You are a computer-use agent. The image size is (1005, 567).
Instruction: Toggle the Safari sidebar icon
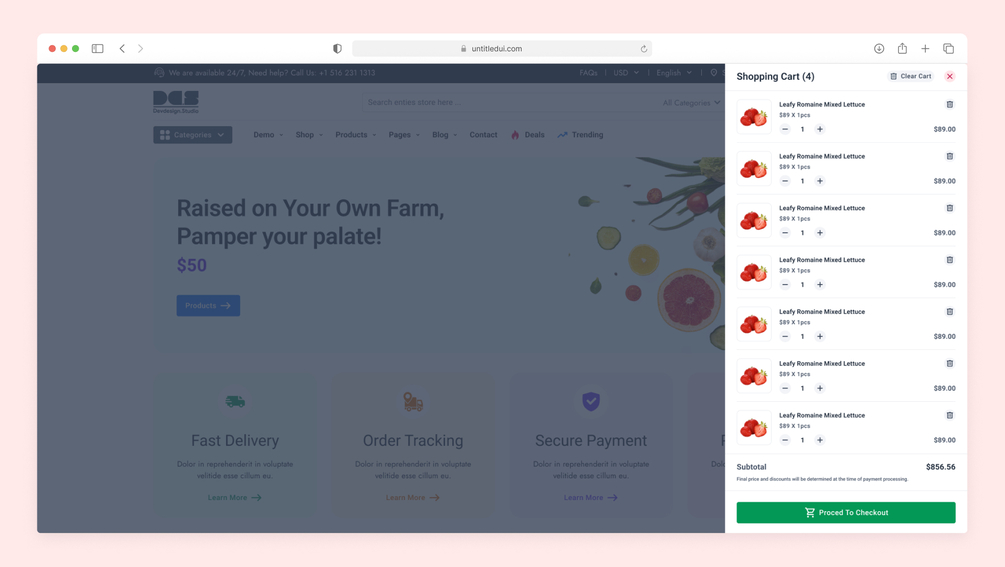point(97,49)
